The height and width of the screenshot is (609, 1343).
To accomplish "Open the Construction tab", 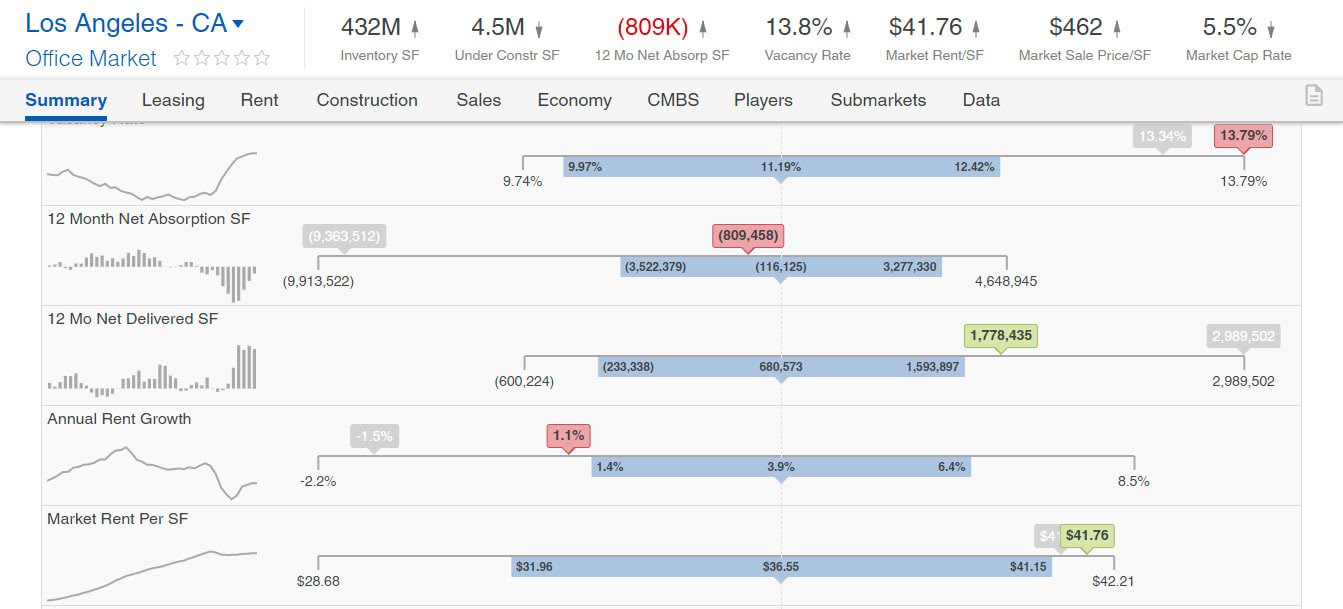I will coord(367,100).
